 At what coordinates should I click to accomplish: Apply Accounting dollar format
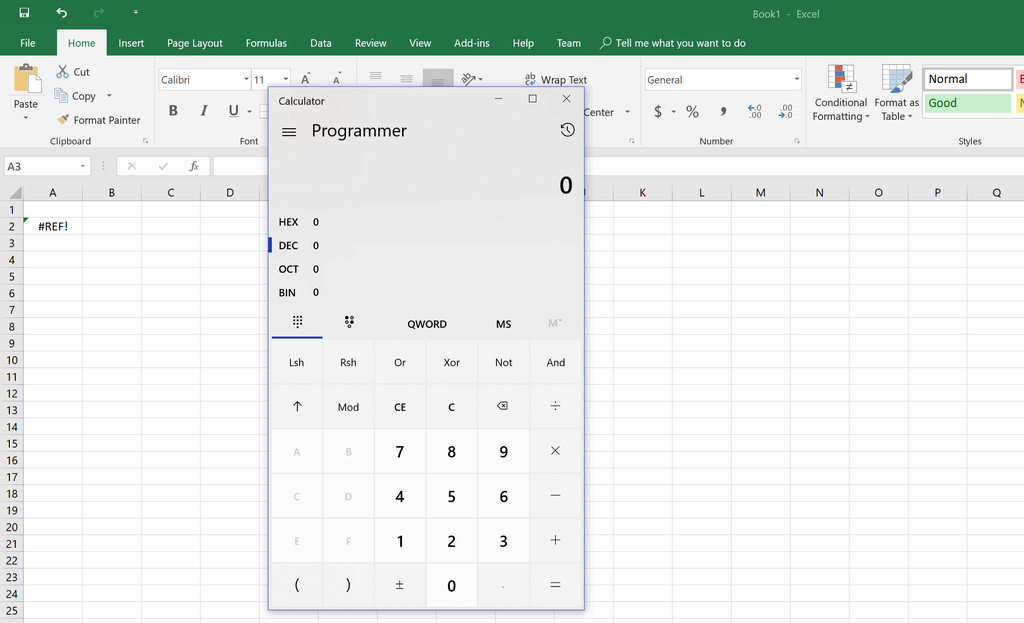pyautogui.click(x=658, y=112)
